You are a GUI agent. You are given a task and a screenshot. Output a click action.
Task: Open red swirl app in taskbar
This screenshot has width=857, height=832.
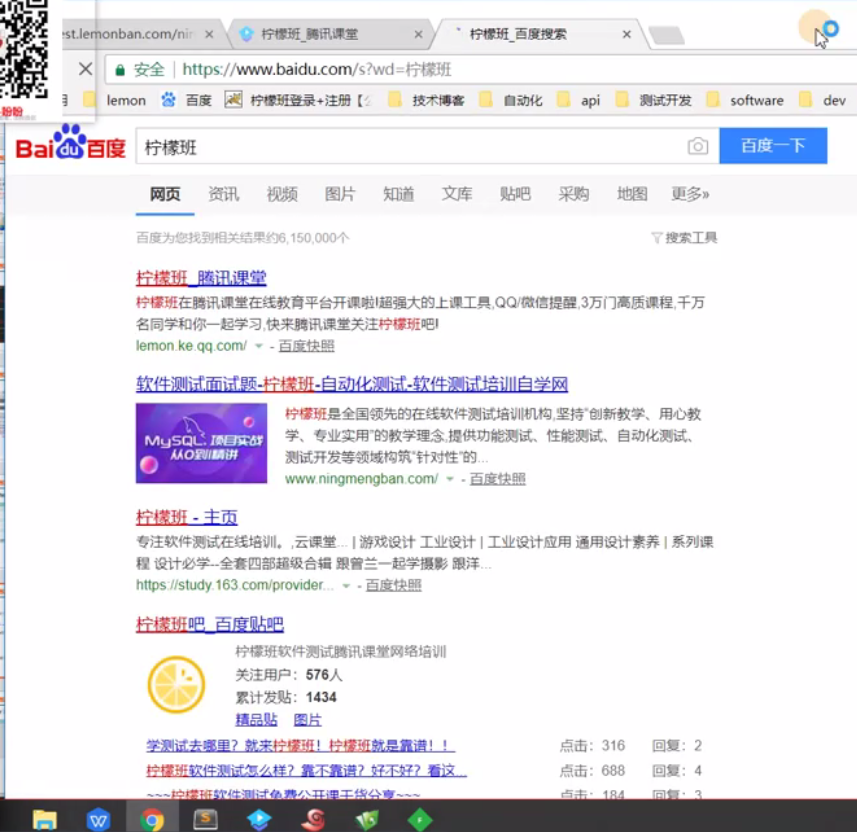coord(313,819)
